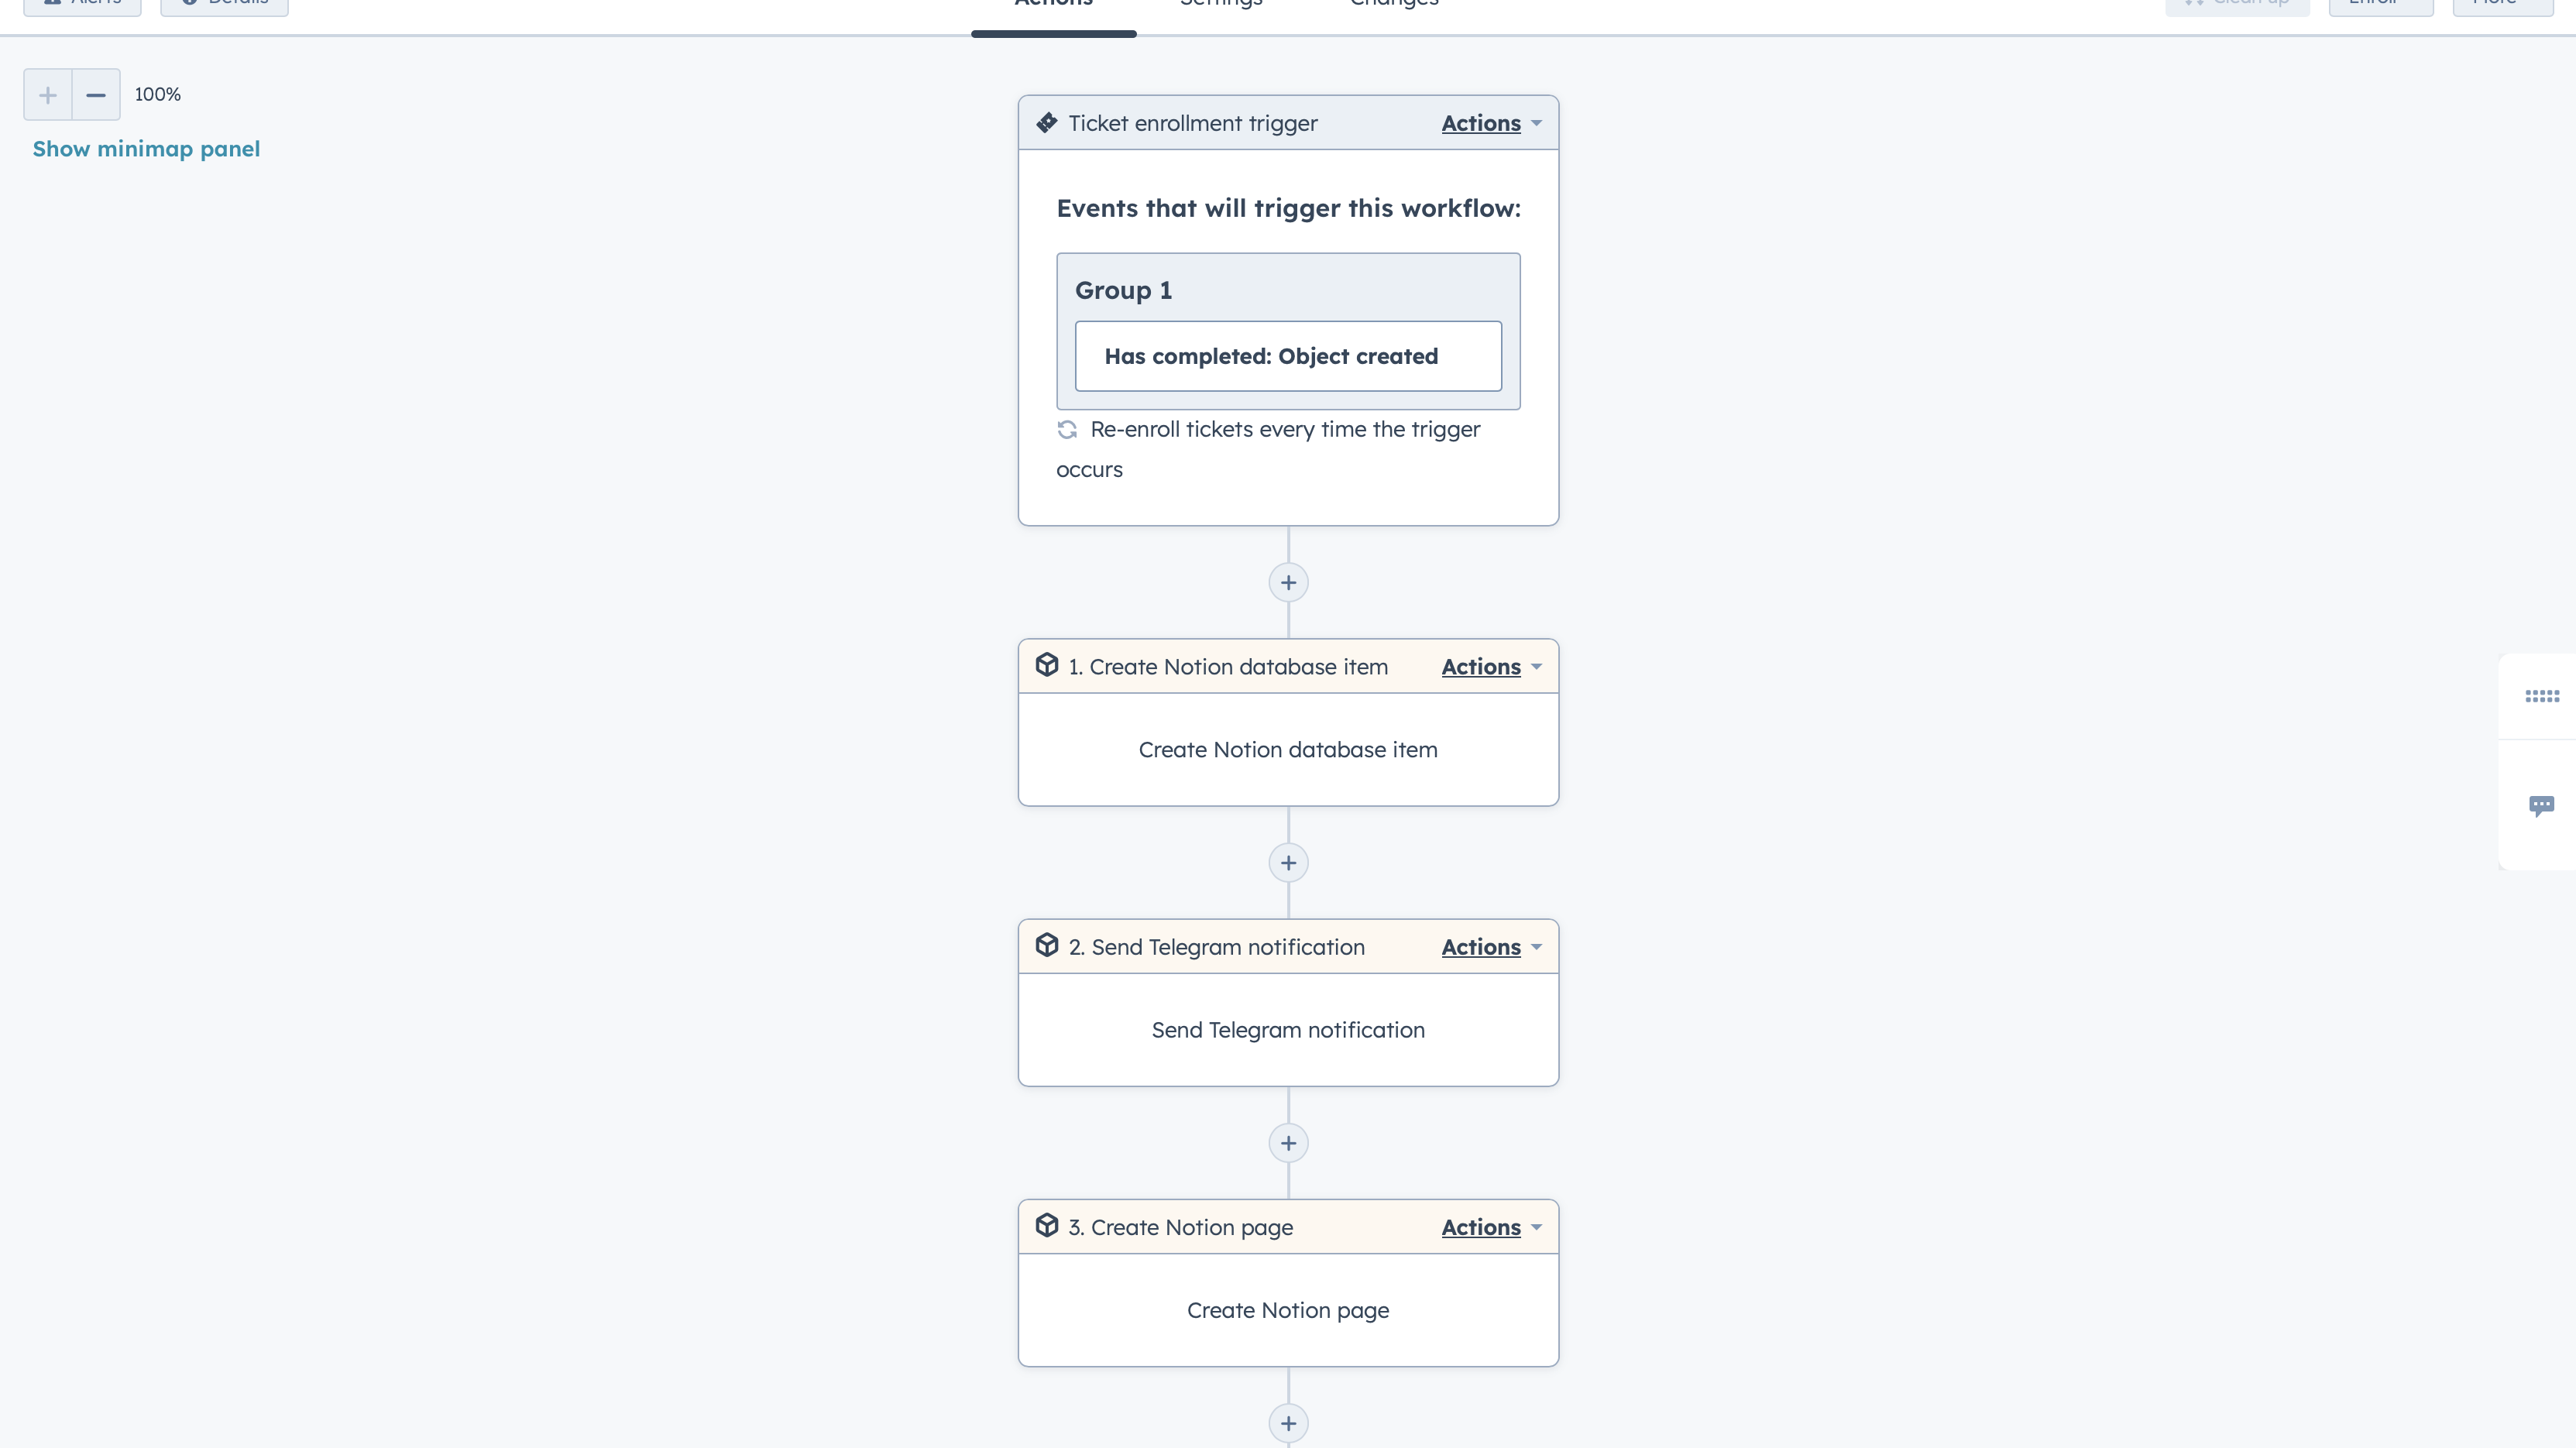This screenshot has height=1448, width=2576.
Task: Select the Has completed: Object created filter
Action: [x=1287, y=357]
